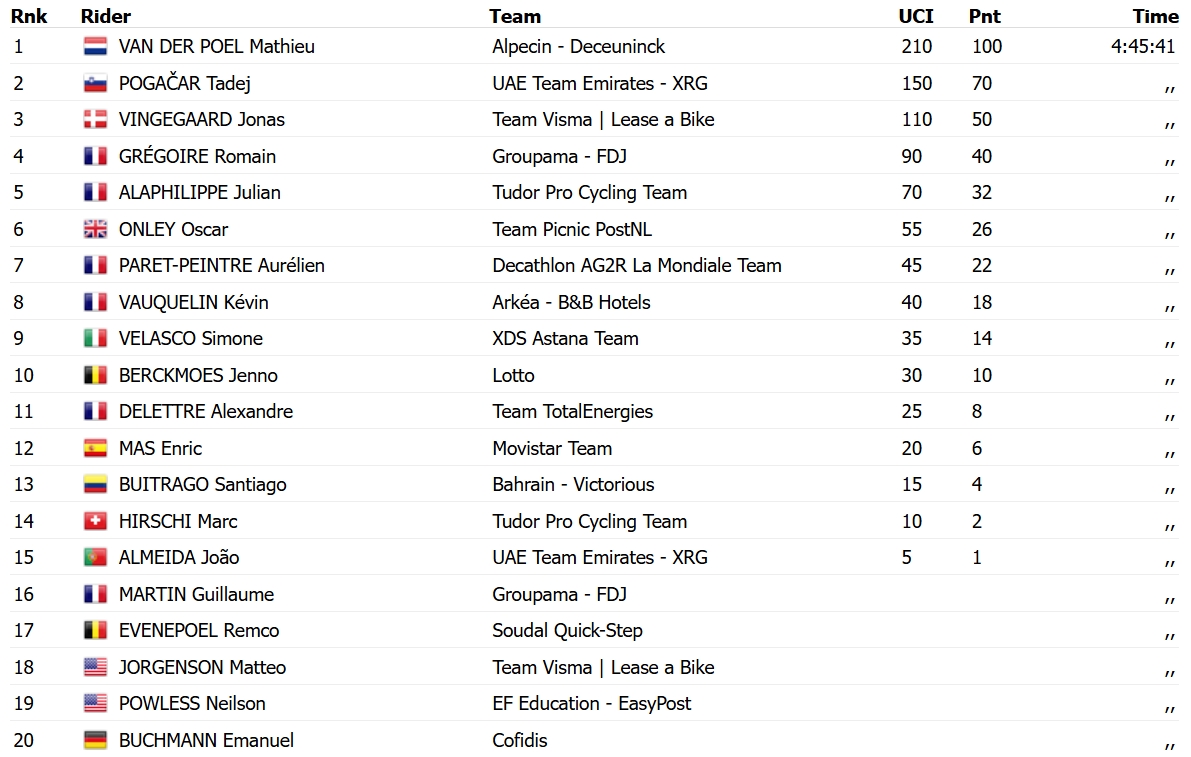Click the Italian flag beside Velasco
The width and height of the screenshot is (1191, 757).
tap(95, 339)
